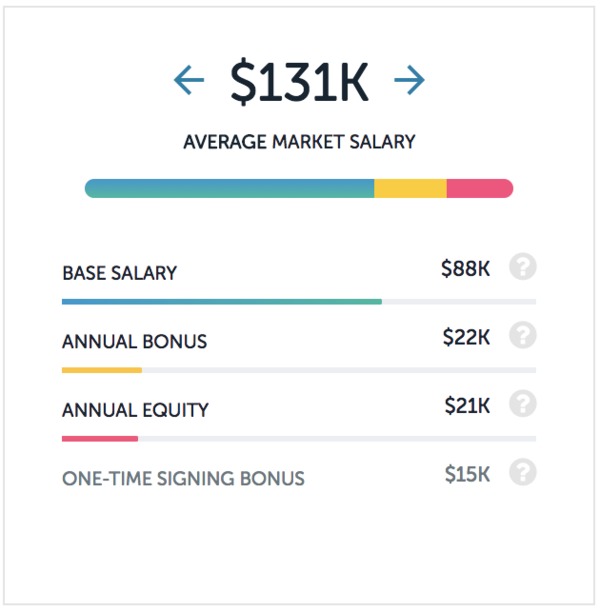Click the $15K signing bonus value

[468, 474]
